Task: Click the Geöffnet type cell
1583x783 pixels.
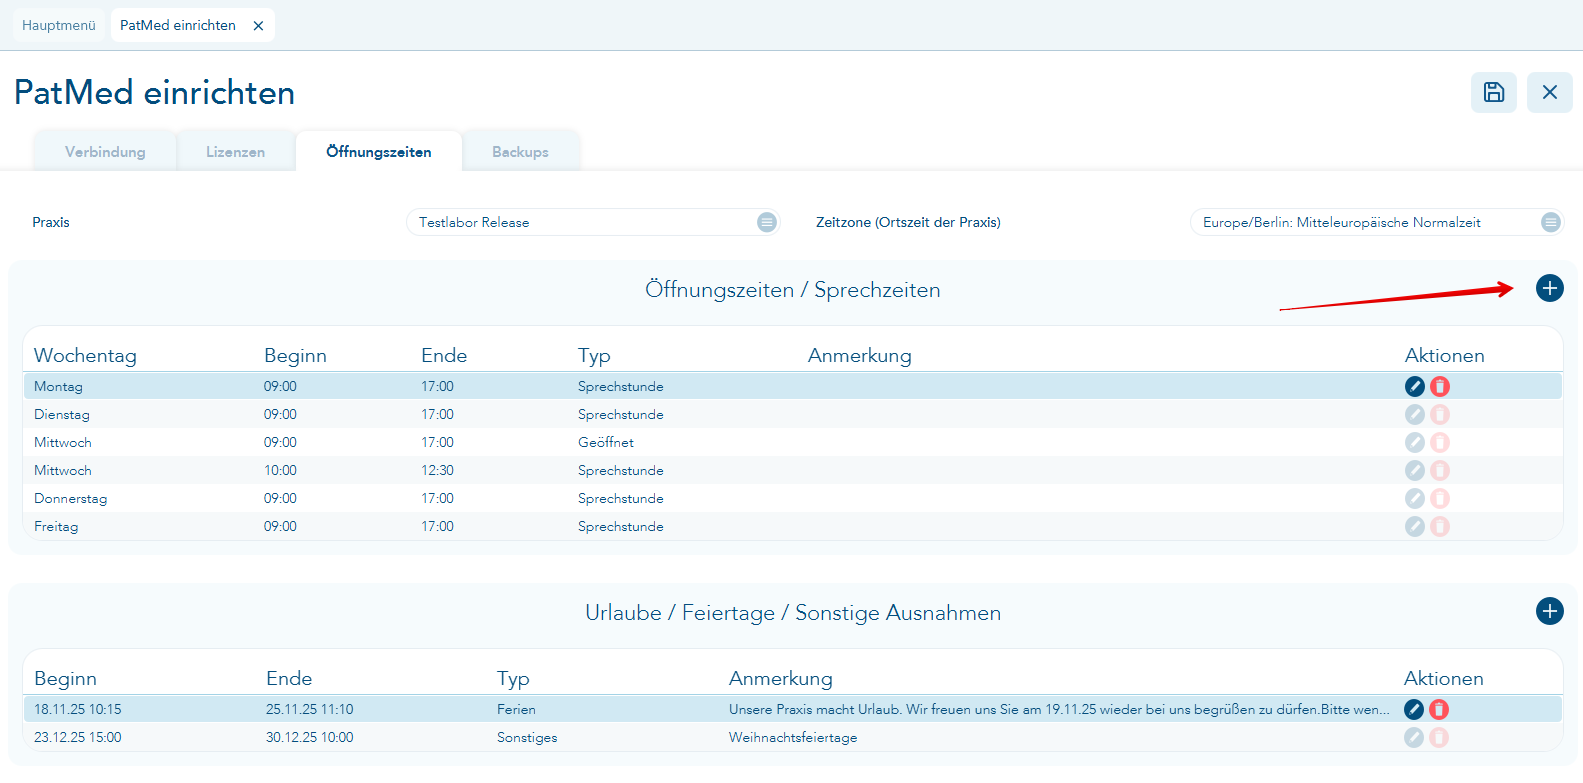Action: [x=606, y=442]
